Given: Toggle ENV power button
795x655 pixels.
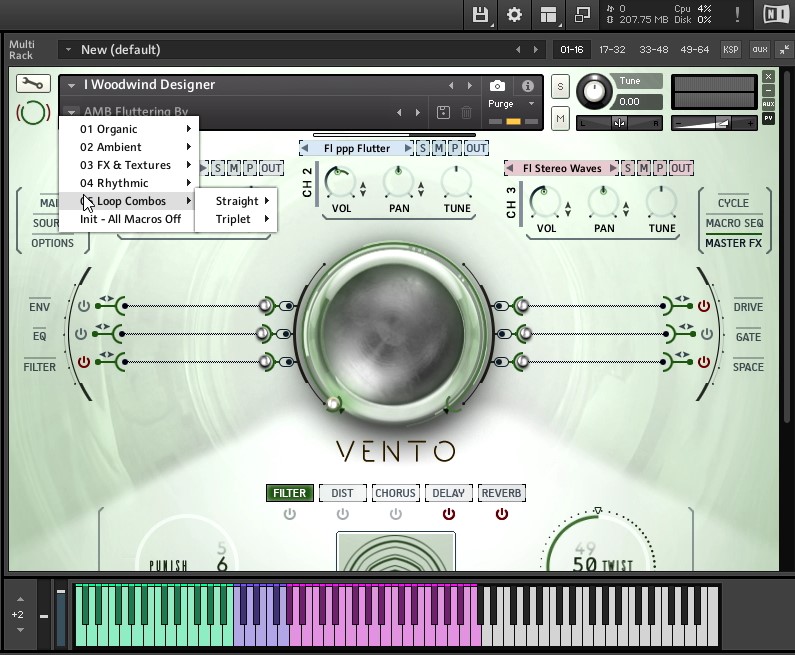Looking at the screenshot, I should (x=84, y=306).
